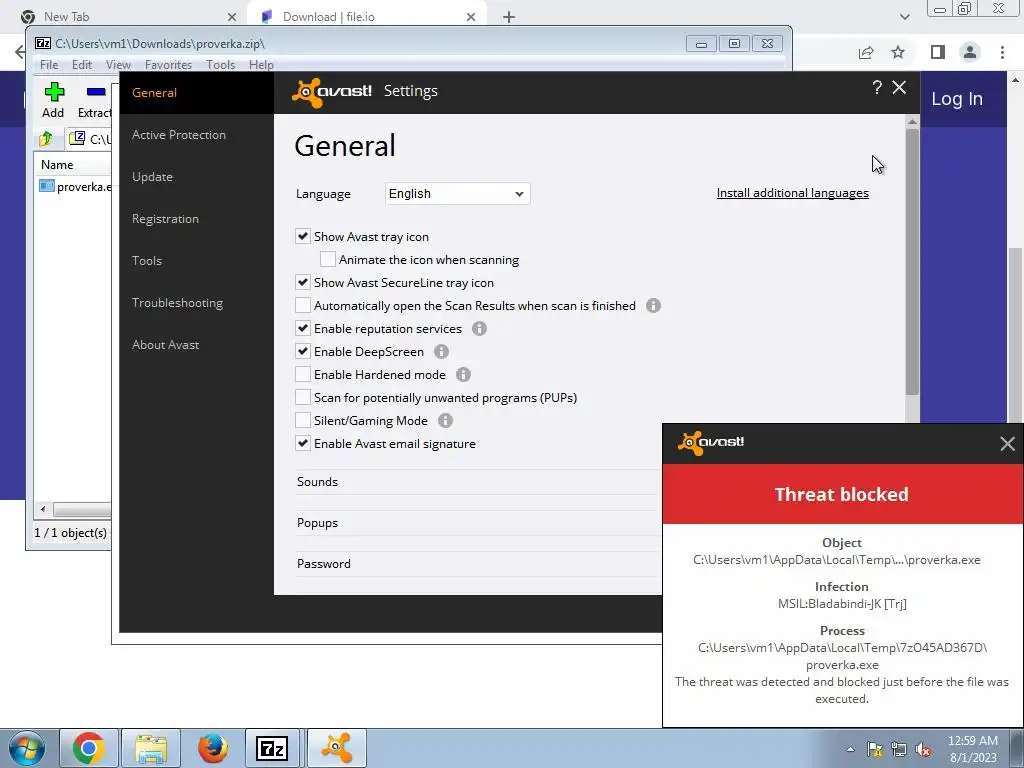Show hidden tray icons arrow
1024x768 pixels.
click(850, 749)
